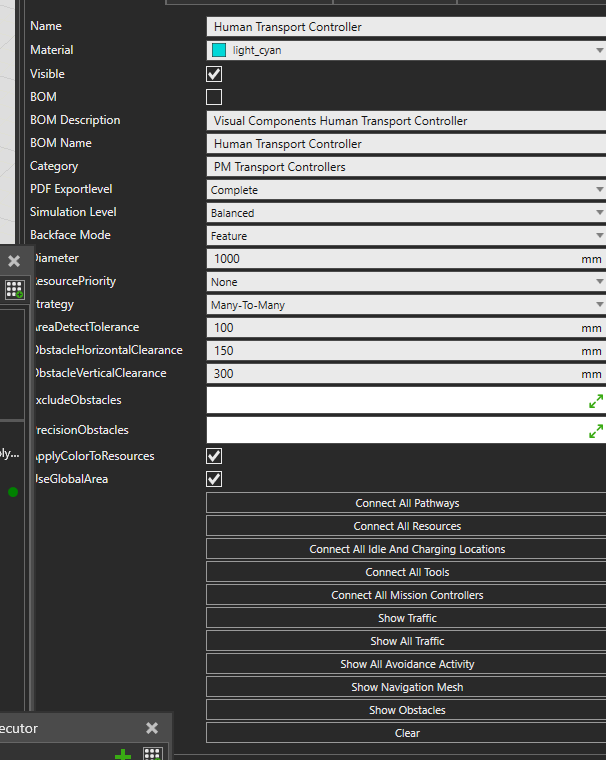Click Connect All Resources button

point(406,526)
